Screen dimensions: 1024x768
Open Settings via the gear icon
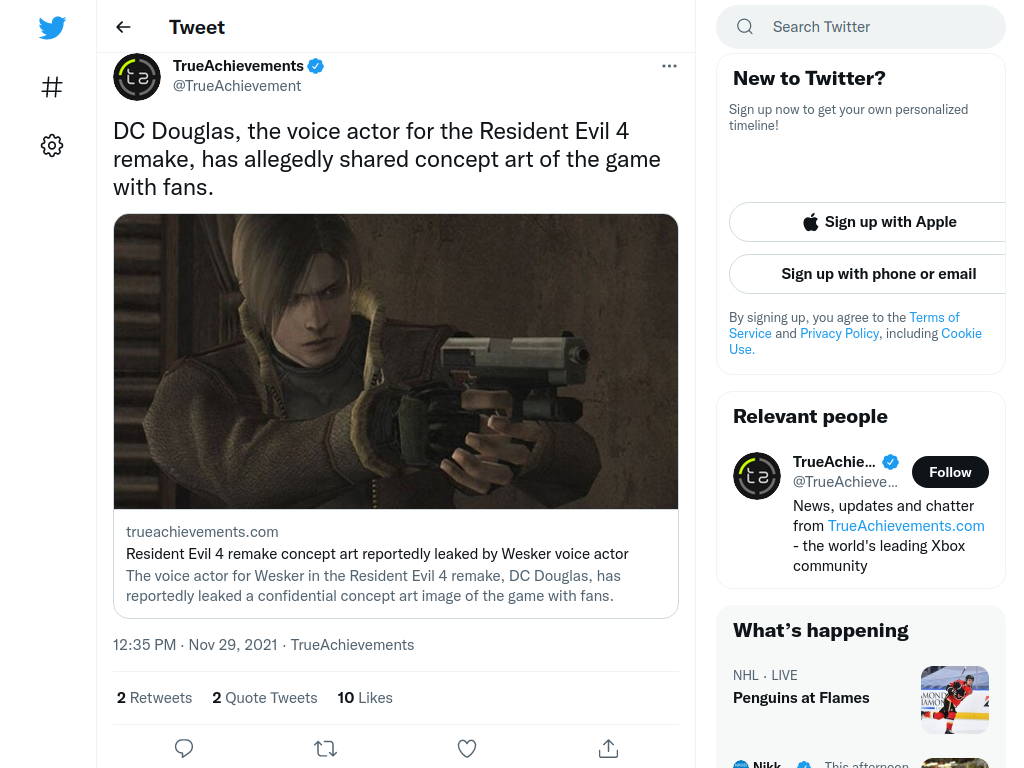click(52, 145)
